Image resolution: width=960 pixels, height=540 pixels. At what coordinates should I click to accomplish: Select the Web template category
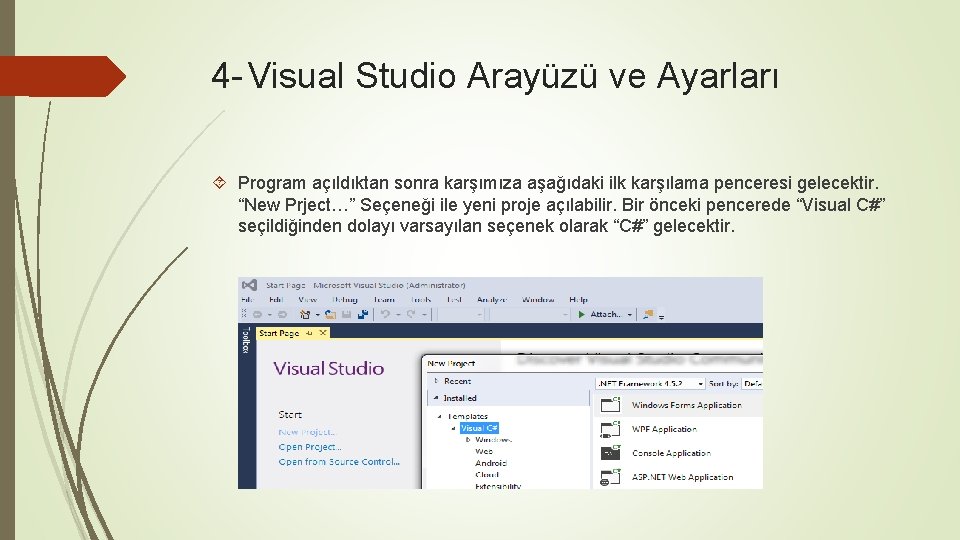(x=484, y=451)
